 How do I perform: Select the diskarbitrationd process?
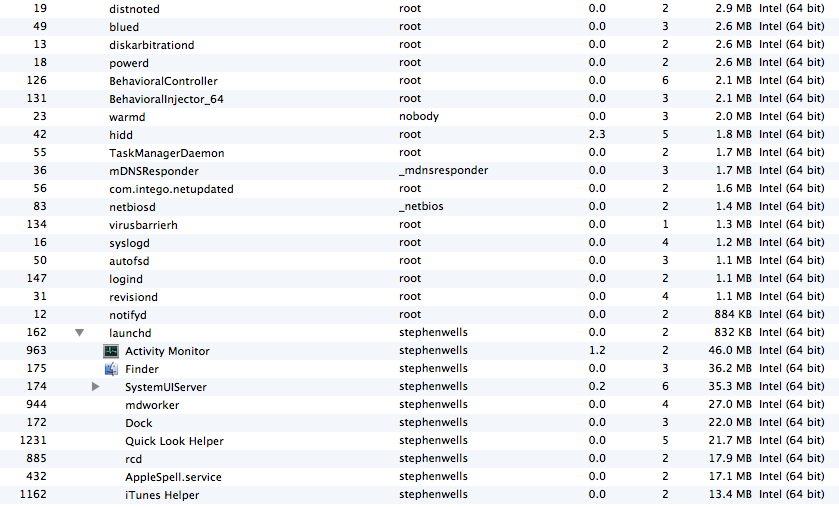point(420,45)
